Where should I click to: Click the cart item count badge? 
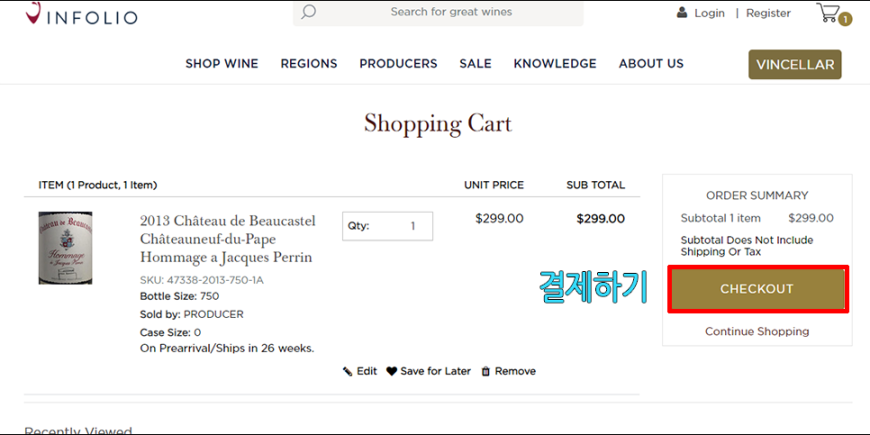[845, 19]
